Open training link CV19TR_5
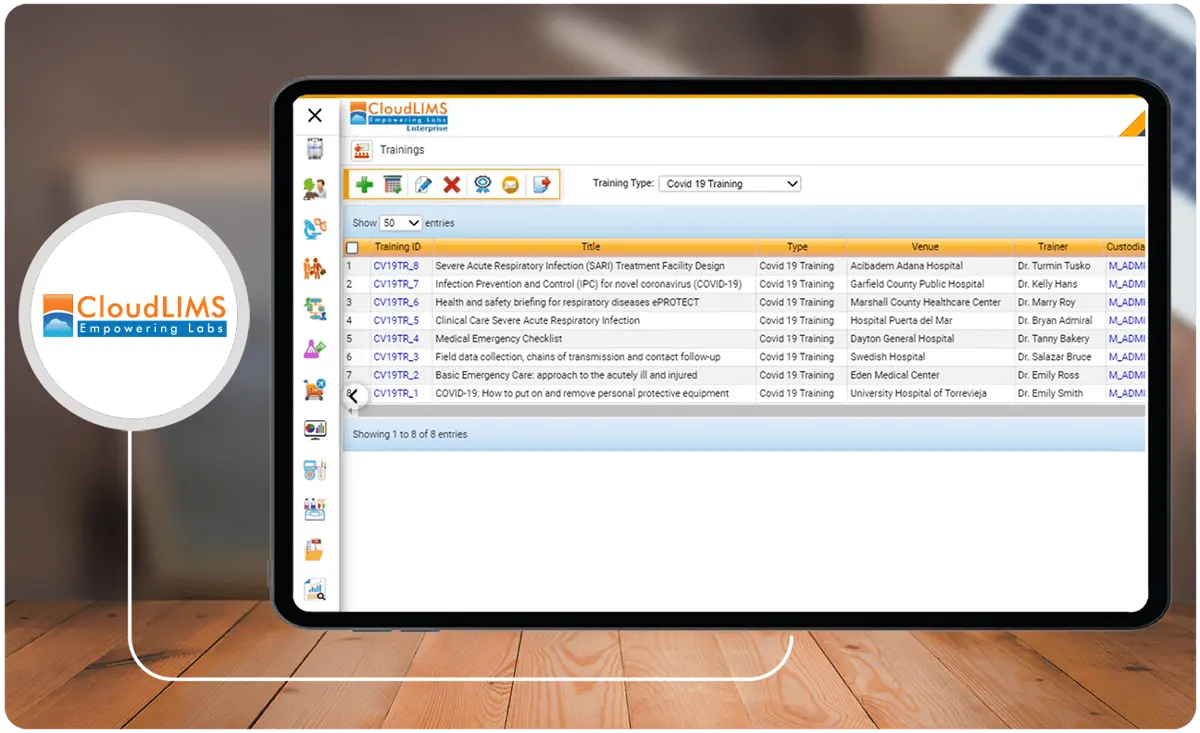This screenshot has width=1200, height=733. click(396, 320)
